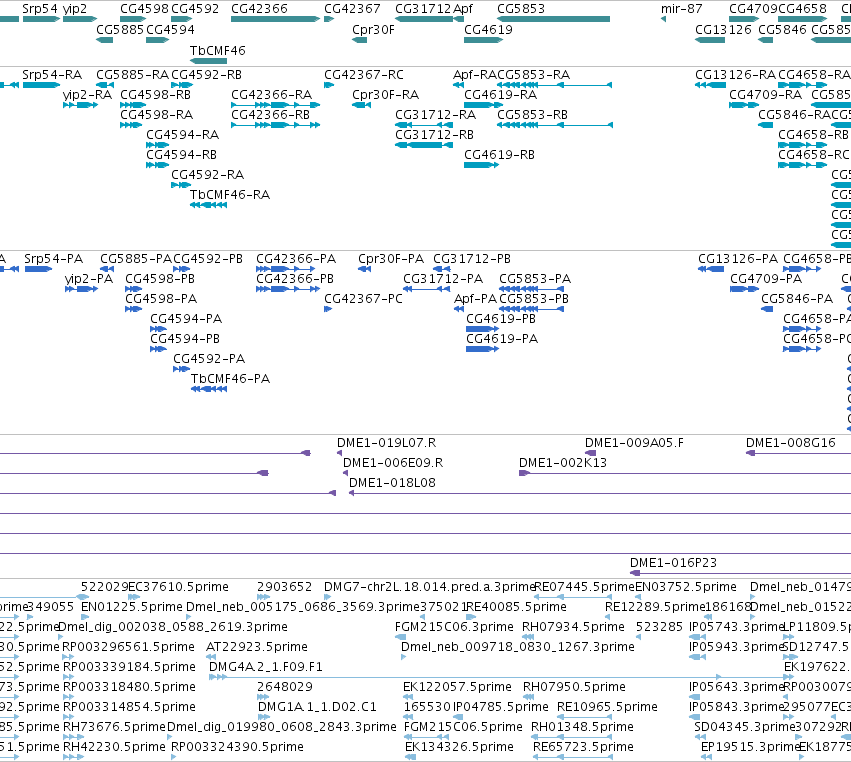Viewport: 851px width, 762px height.
Task: Select the Cpr30F gene label
Action: tap(373, 29)
